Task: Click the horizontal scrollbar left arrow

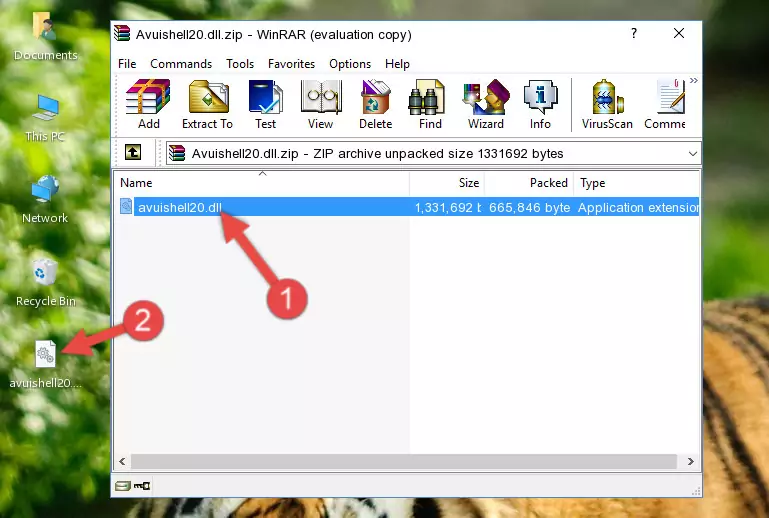Action: tap(123, 462)
